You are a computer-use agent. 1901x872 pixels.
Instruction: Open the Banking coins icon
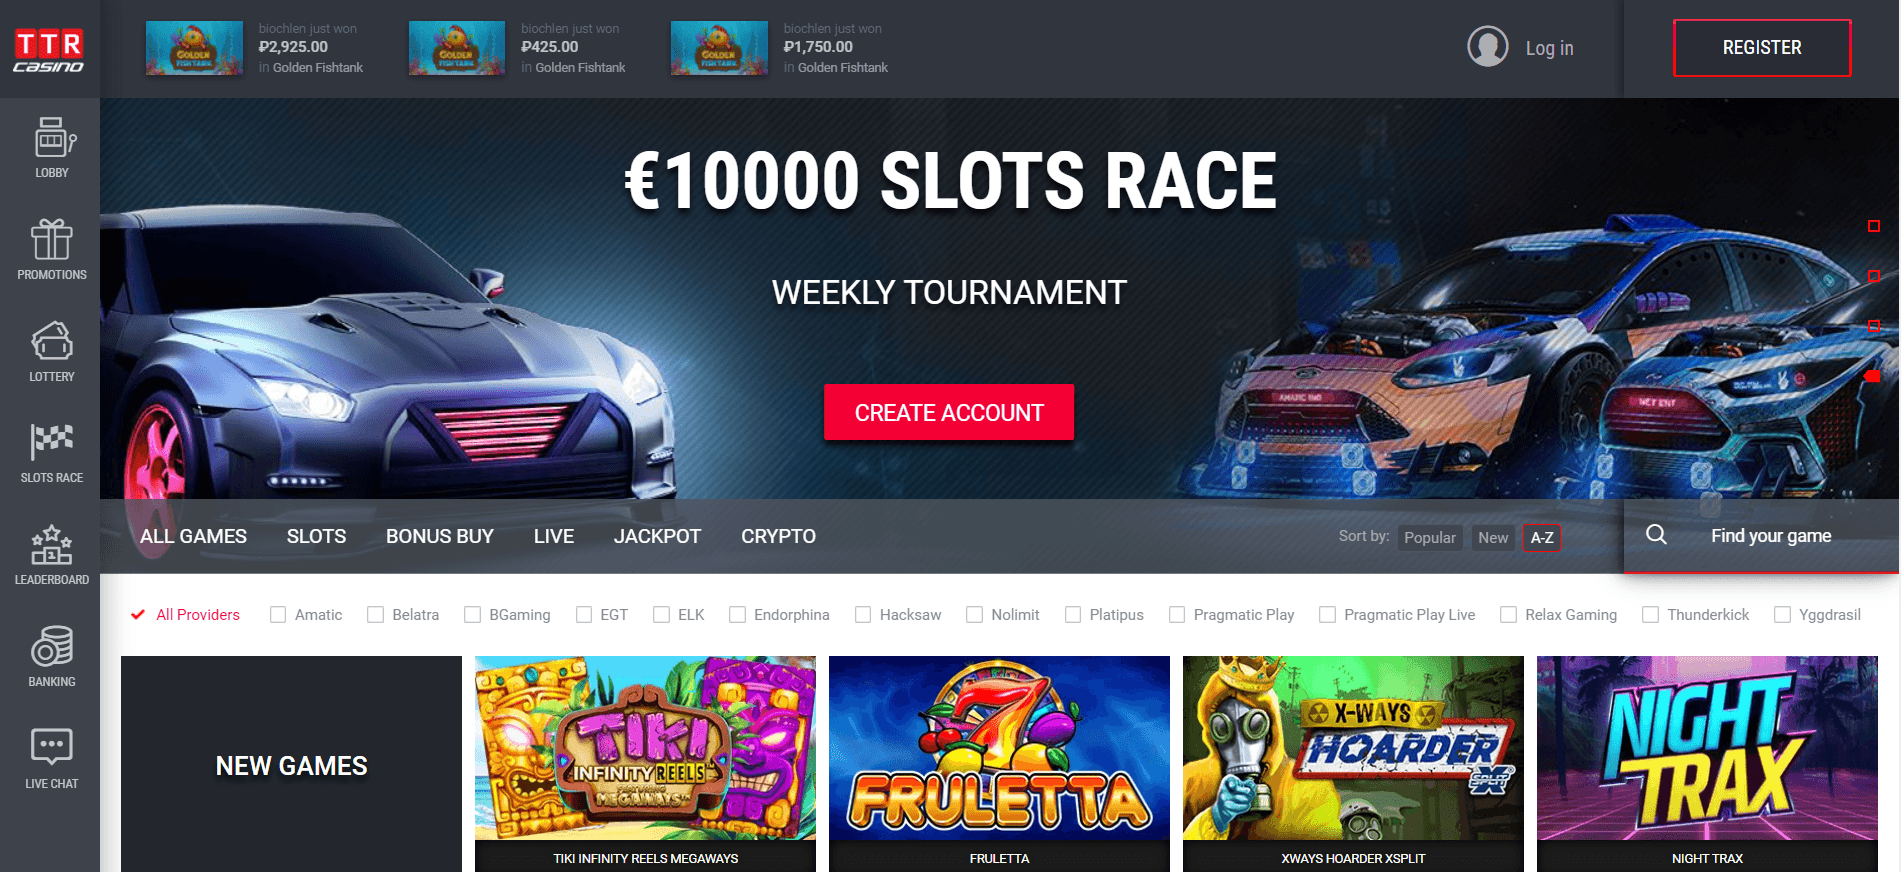point(52,646)
